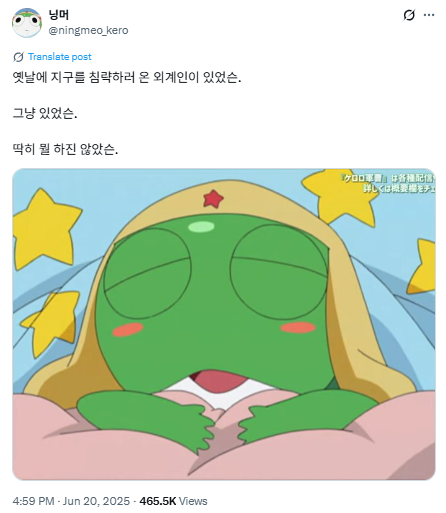This screenshot has width=446, height=513.
Task: Click the text line '딱히 뭘 하진 않았슨.'
Action: [x=65, y=149]
